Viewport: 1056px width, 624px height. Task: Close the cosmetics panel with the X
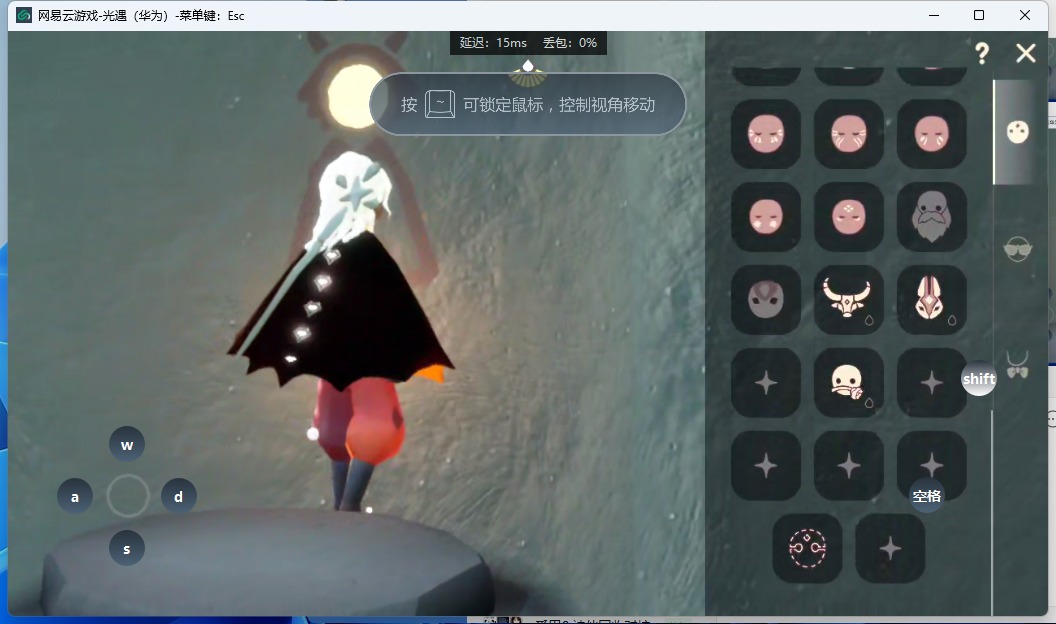1026,53
